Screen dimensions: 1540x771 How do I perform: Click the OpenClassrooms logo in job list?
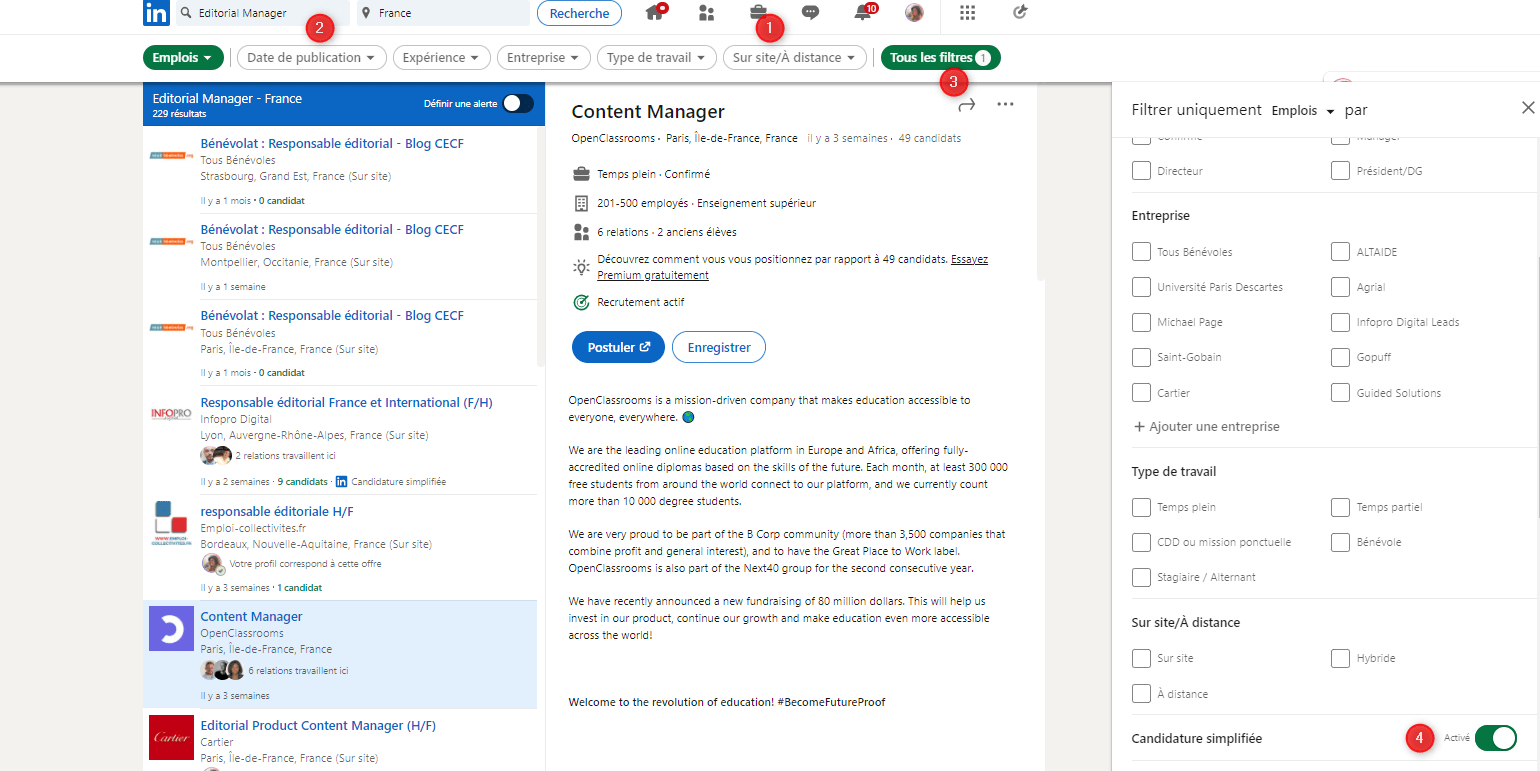tap(170, 630)
